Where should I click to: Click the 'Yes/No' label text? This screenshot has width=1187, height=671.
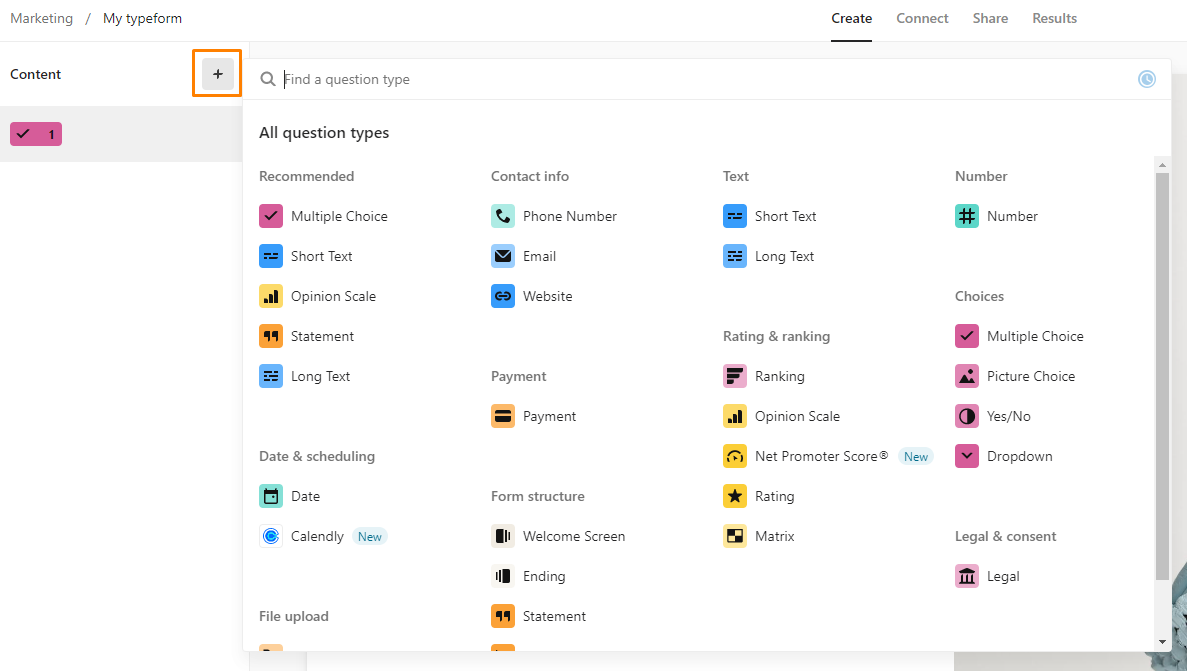coord(1008,416)
